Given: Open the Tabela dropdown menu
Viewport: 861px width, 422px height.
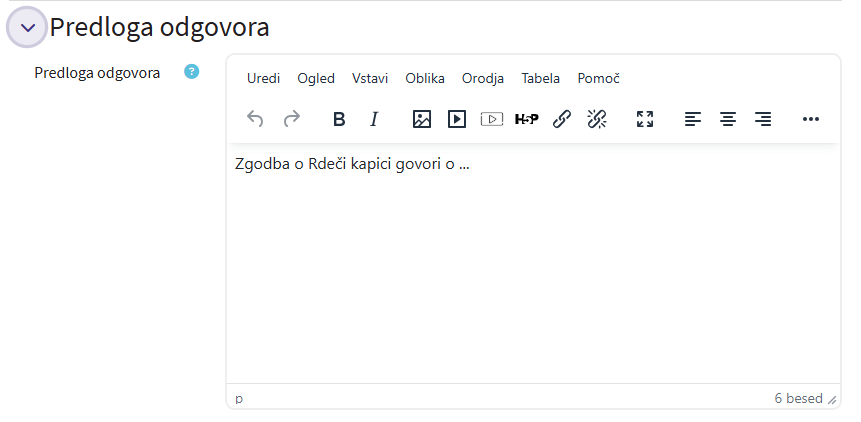Looking at the screenshot, I should (x=540, y=78).
